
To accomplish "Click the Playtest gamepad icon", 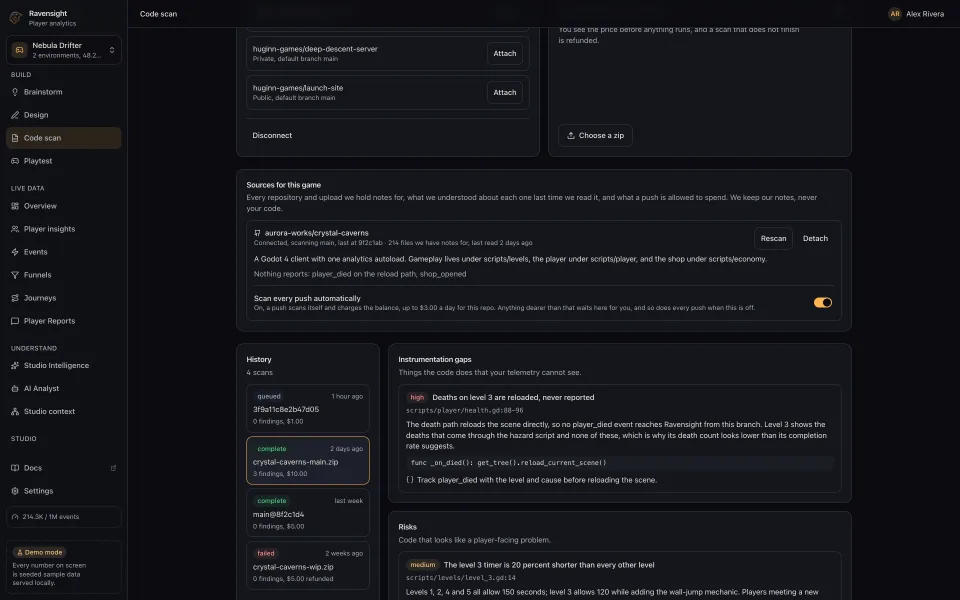I will [x=15, y=161].
